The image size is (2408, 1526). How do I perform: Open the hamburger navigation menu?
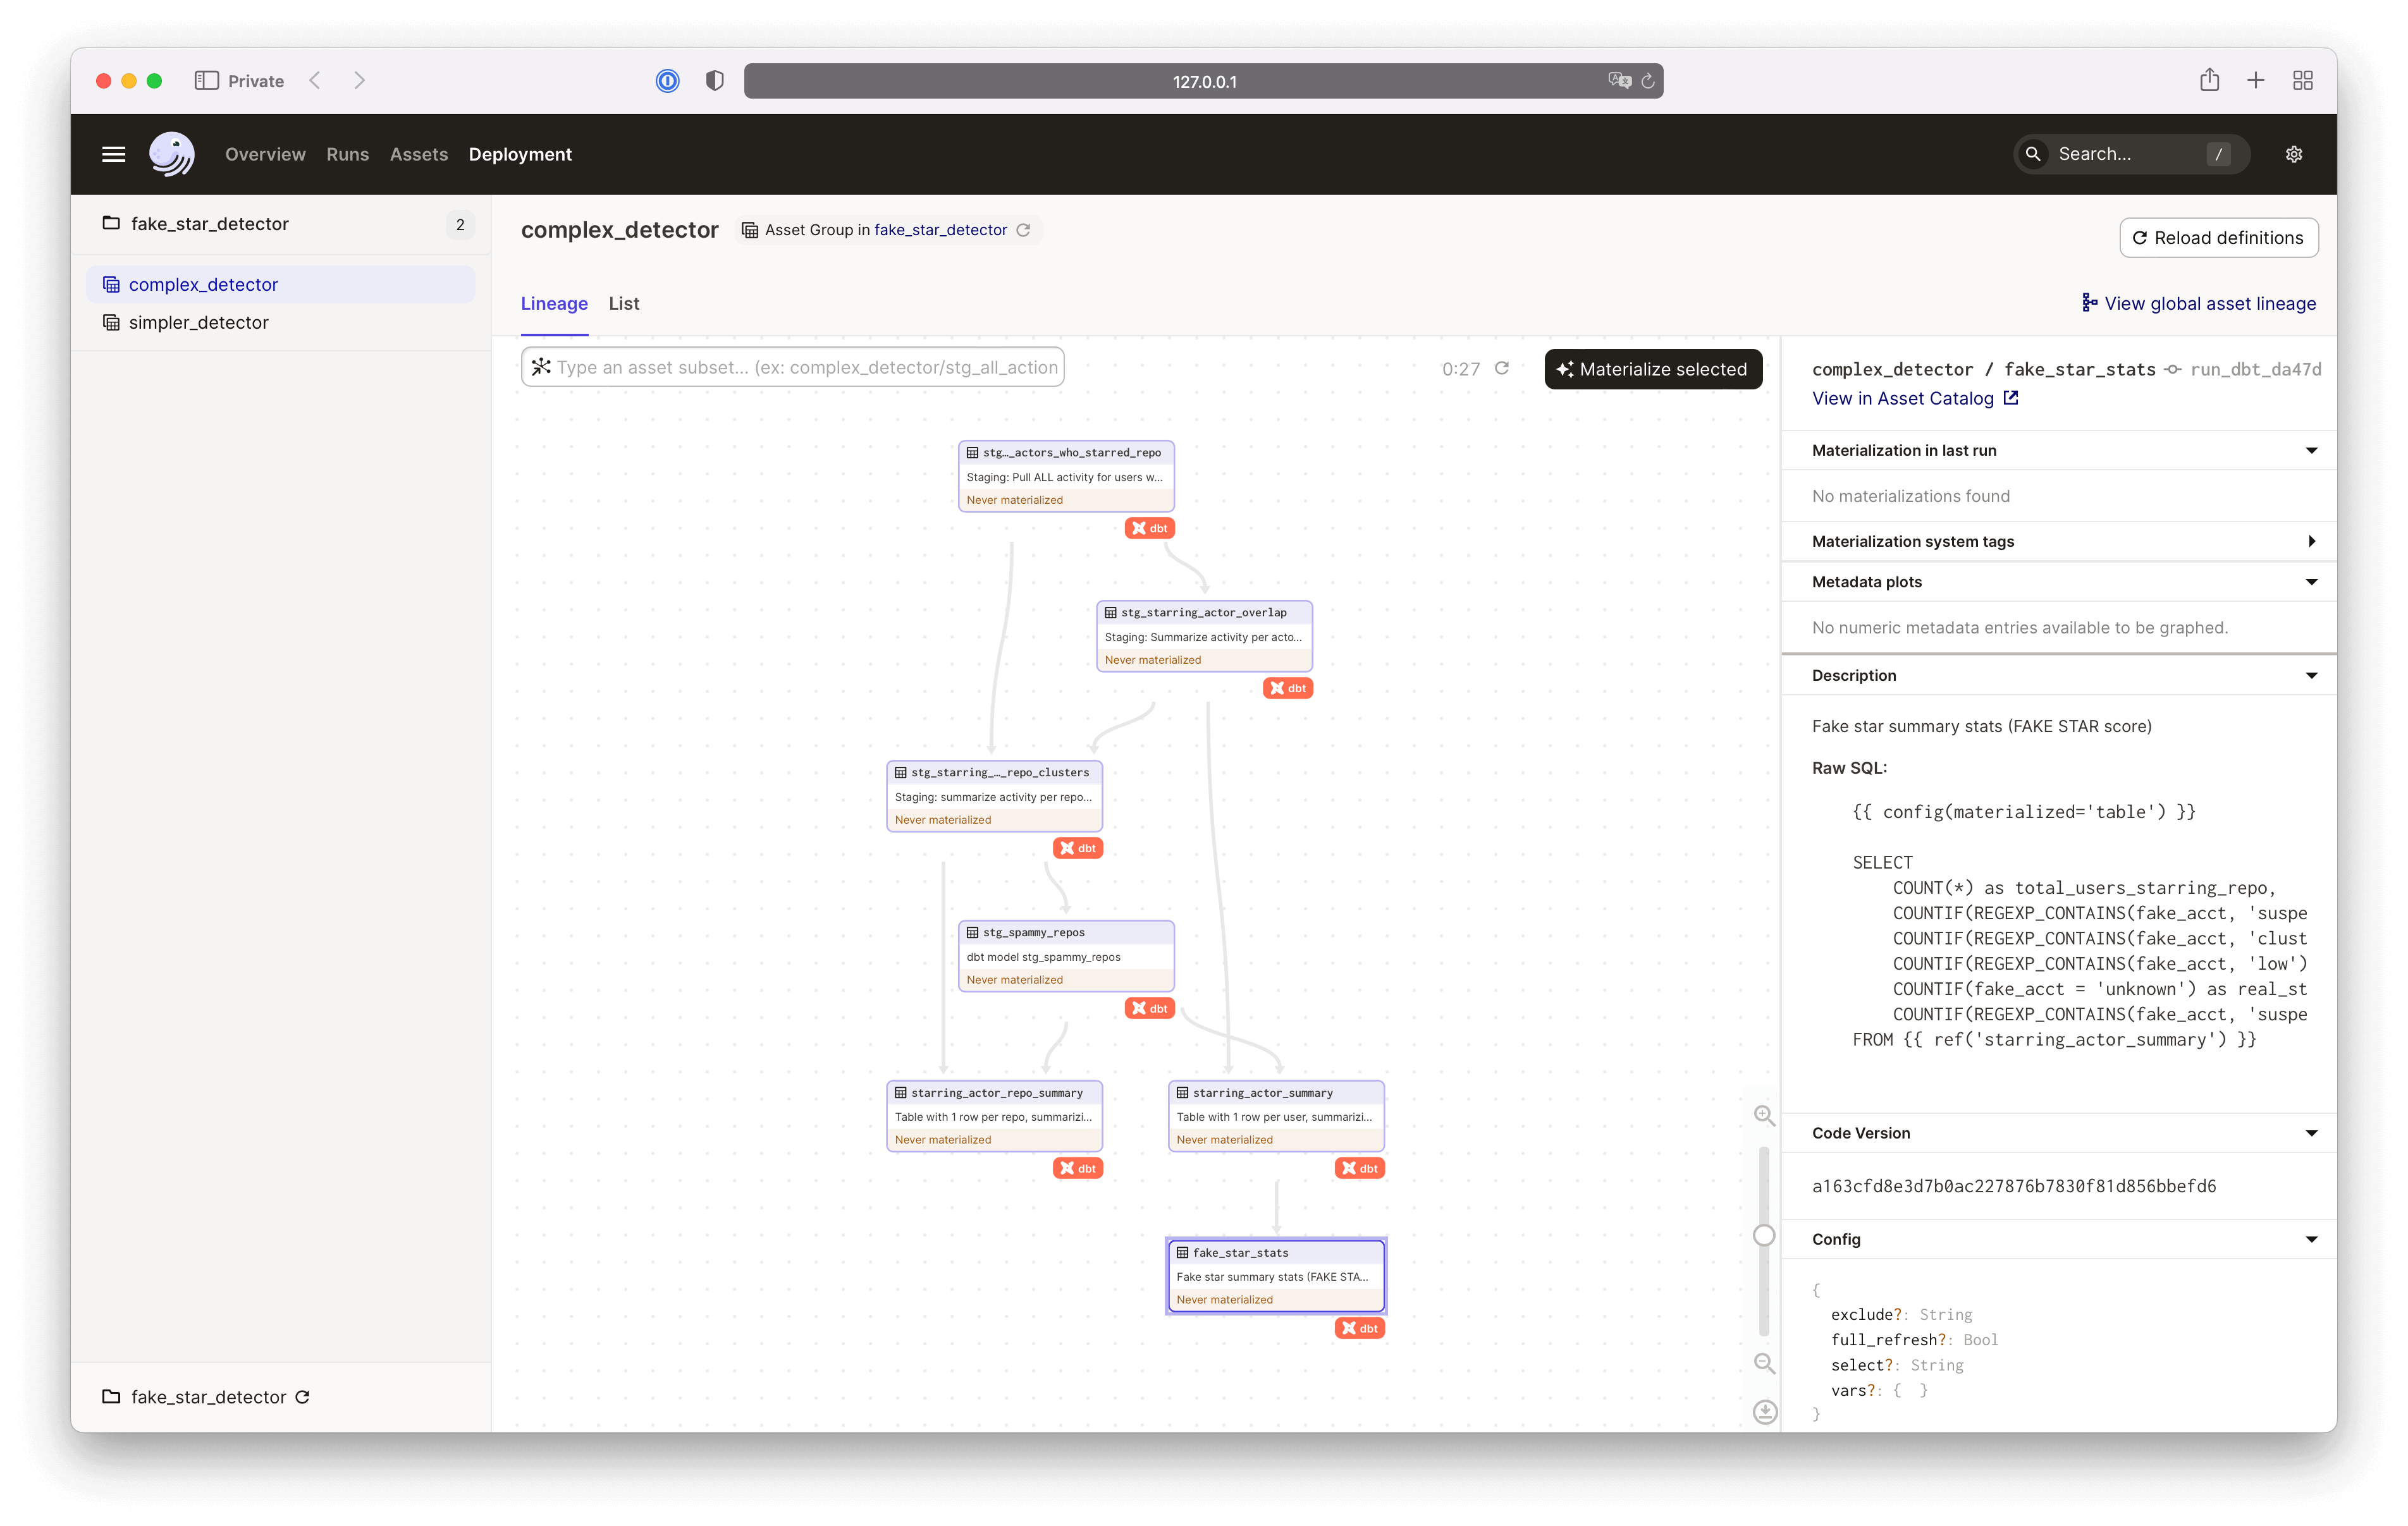click(113, 154)
